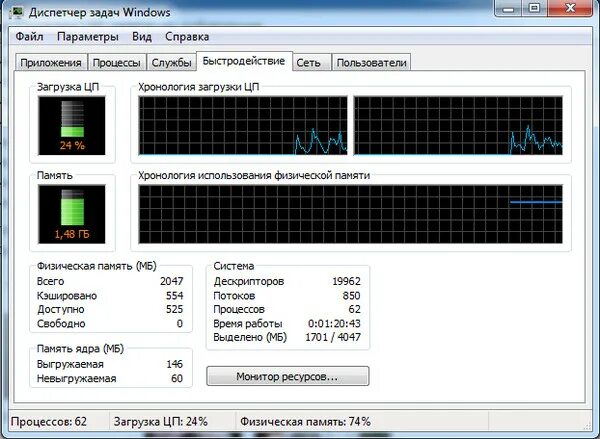Click the memory gauge showing 1,48 ГБ
The width and height of the screenshot is (600, 439).
point(72,214)
